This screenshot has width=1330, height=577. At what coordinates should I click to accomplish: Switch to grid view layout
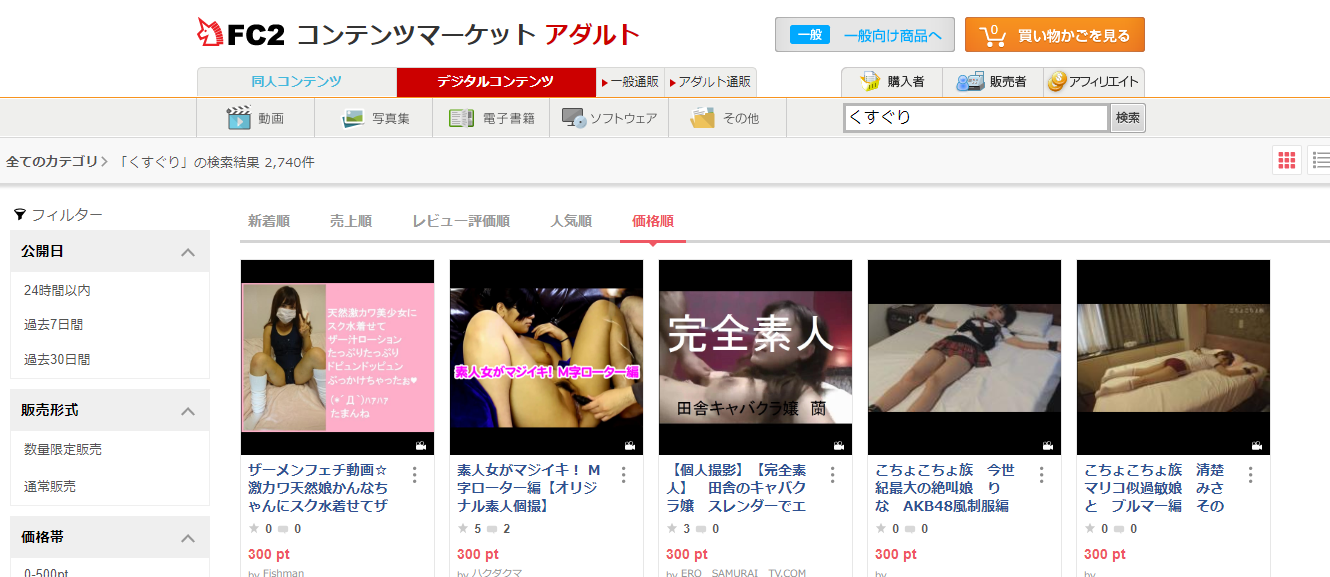click(1287, 159)
